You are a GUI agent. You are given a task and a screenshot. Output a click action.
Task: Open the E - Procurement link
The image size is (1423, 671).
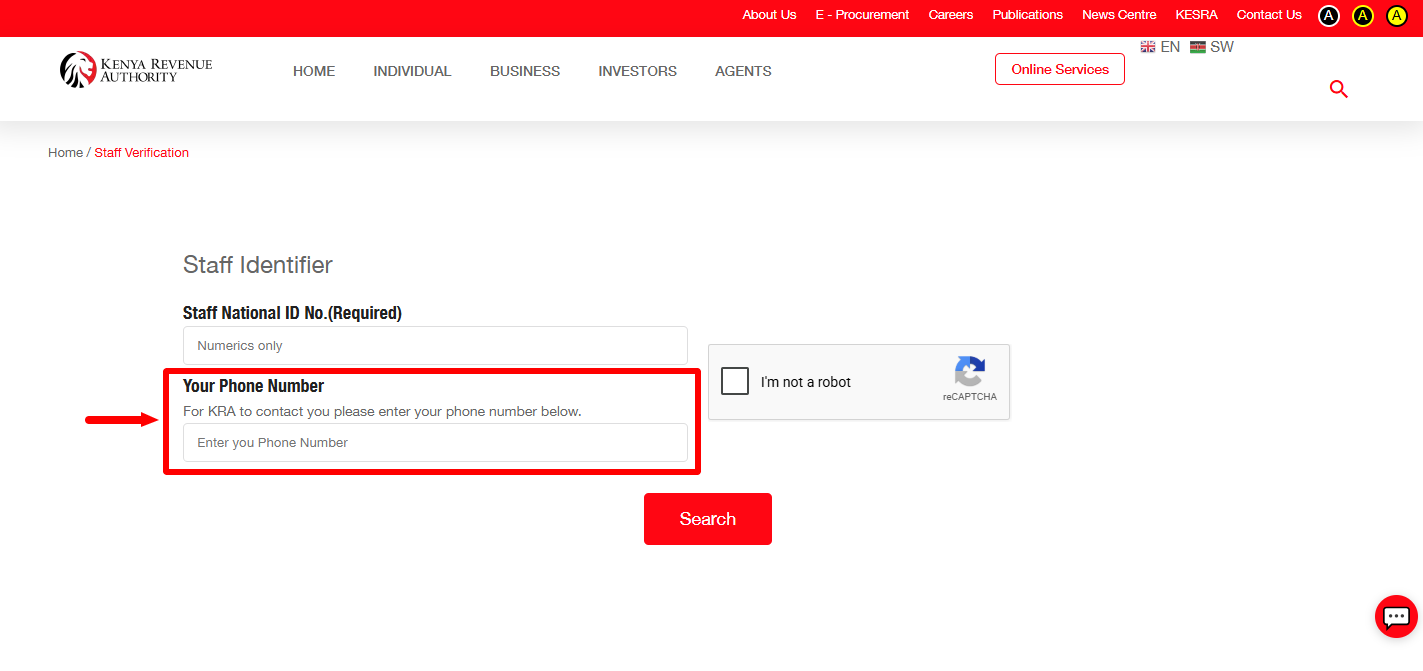tap(862, 15)
